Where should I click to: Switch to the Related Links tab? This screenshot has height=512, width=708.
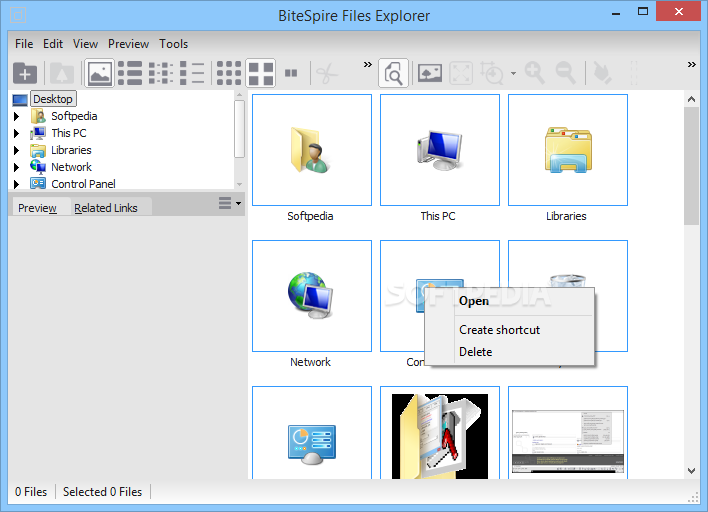106,208
